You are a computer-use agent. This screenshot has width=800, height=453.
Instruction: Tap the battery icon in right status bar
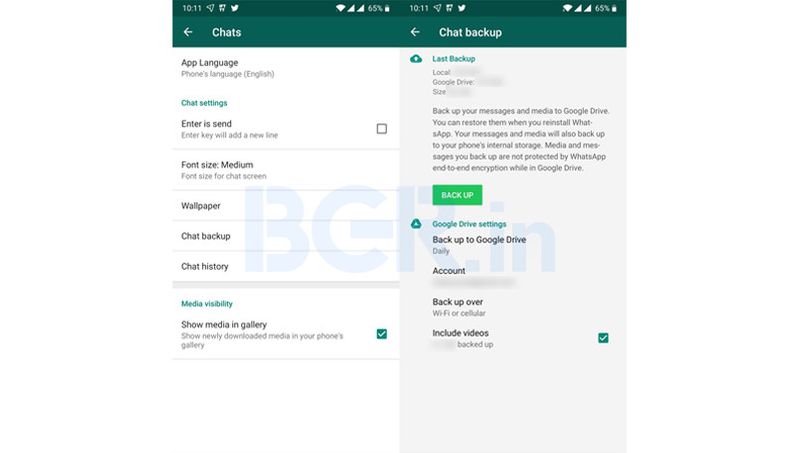(614, 8)
